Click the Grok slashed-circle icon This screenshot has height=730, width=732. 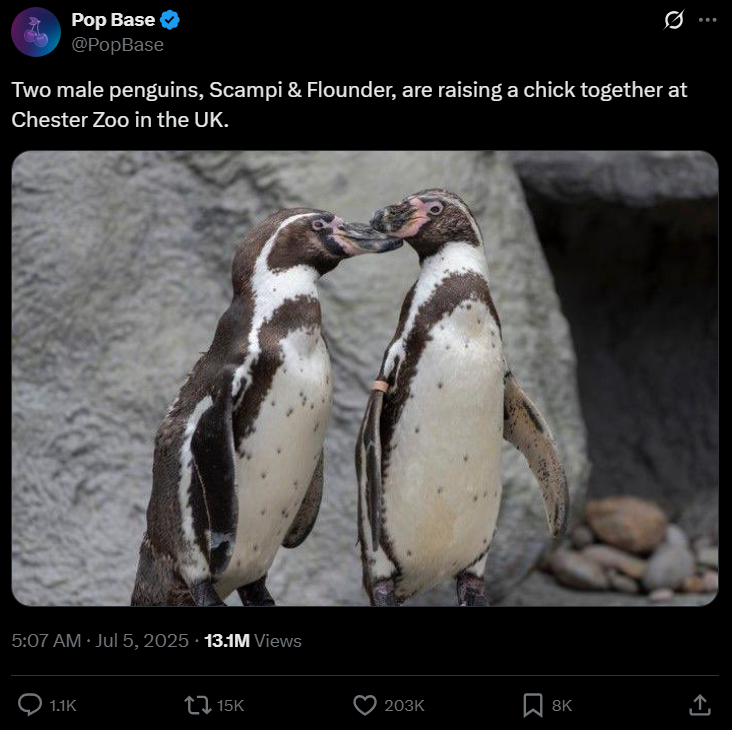[x=674, y=20]
